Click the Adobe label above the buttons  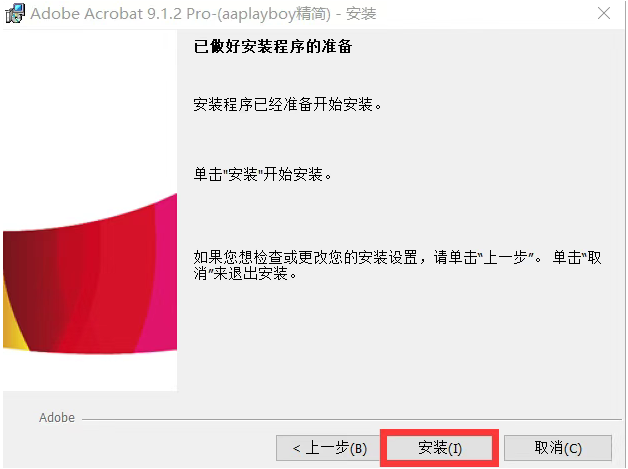(57, 418)
